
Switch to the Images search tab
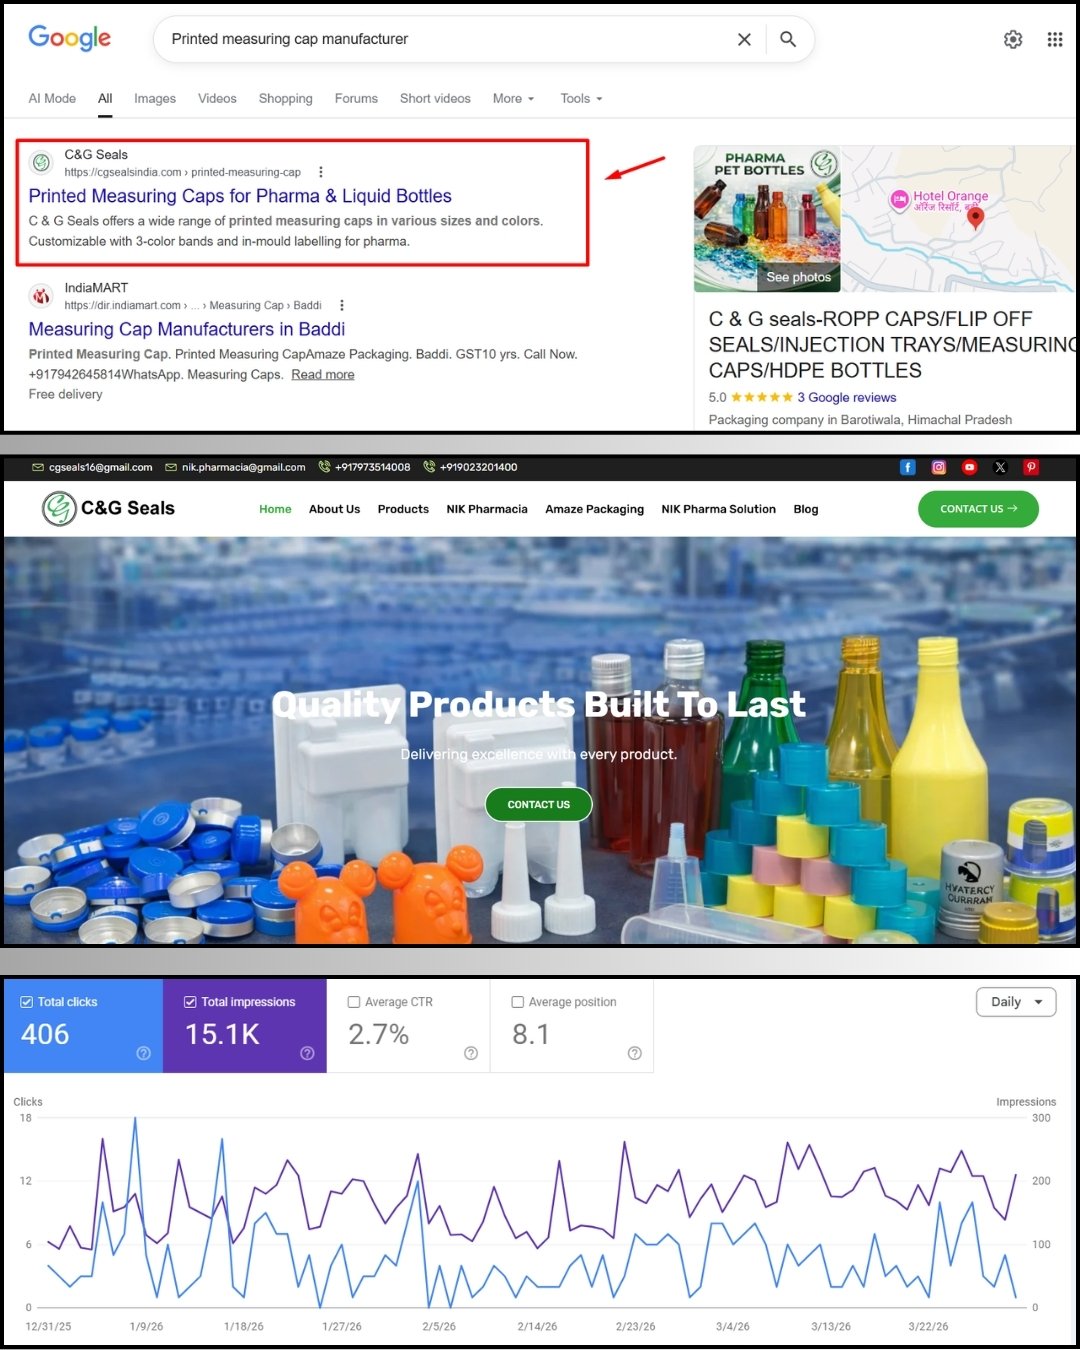(x=155, y=98)
